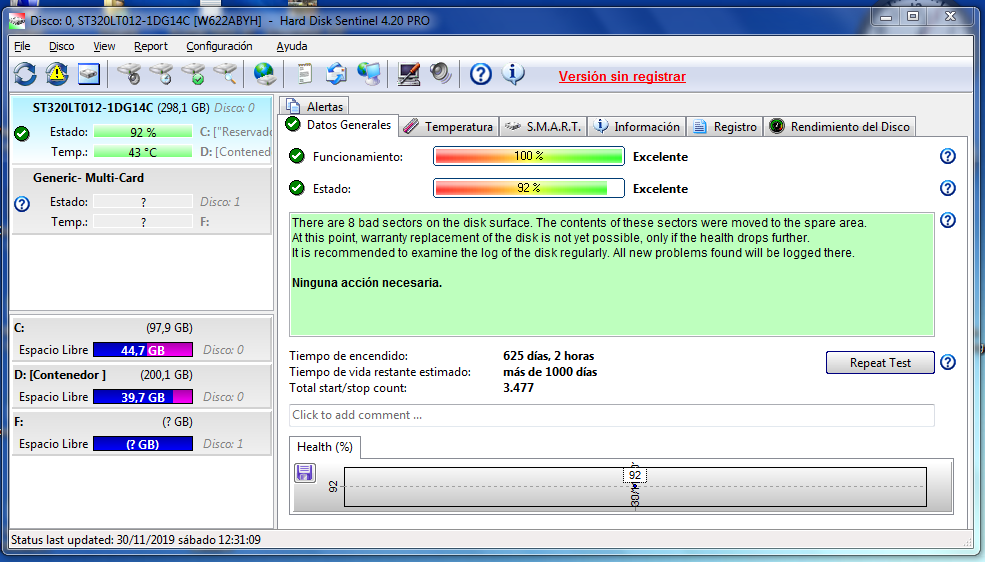Click the 'más de 1000 días' value
This screenshot has height=562, width=985.
click(x=550, y=372)
